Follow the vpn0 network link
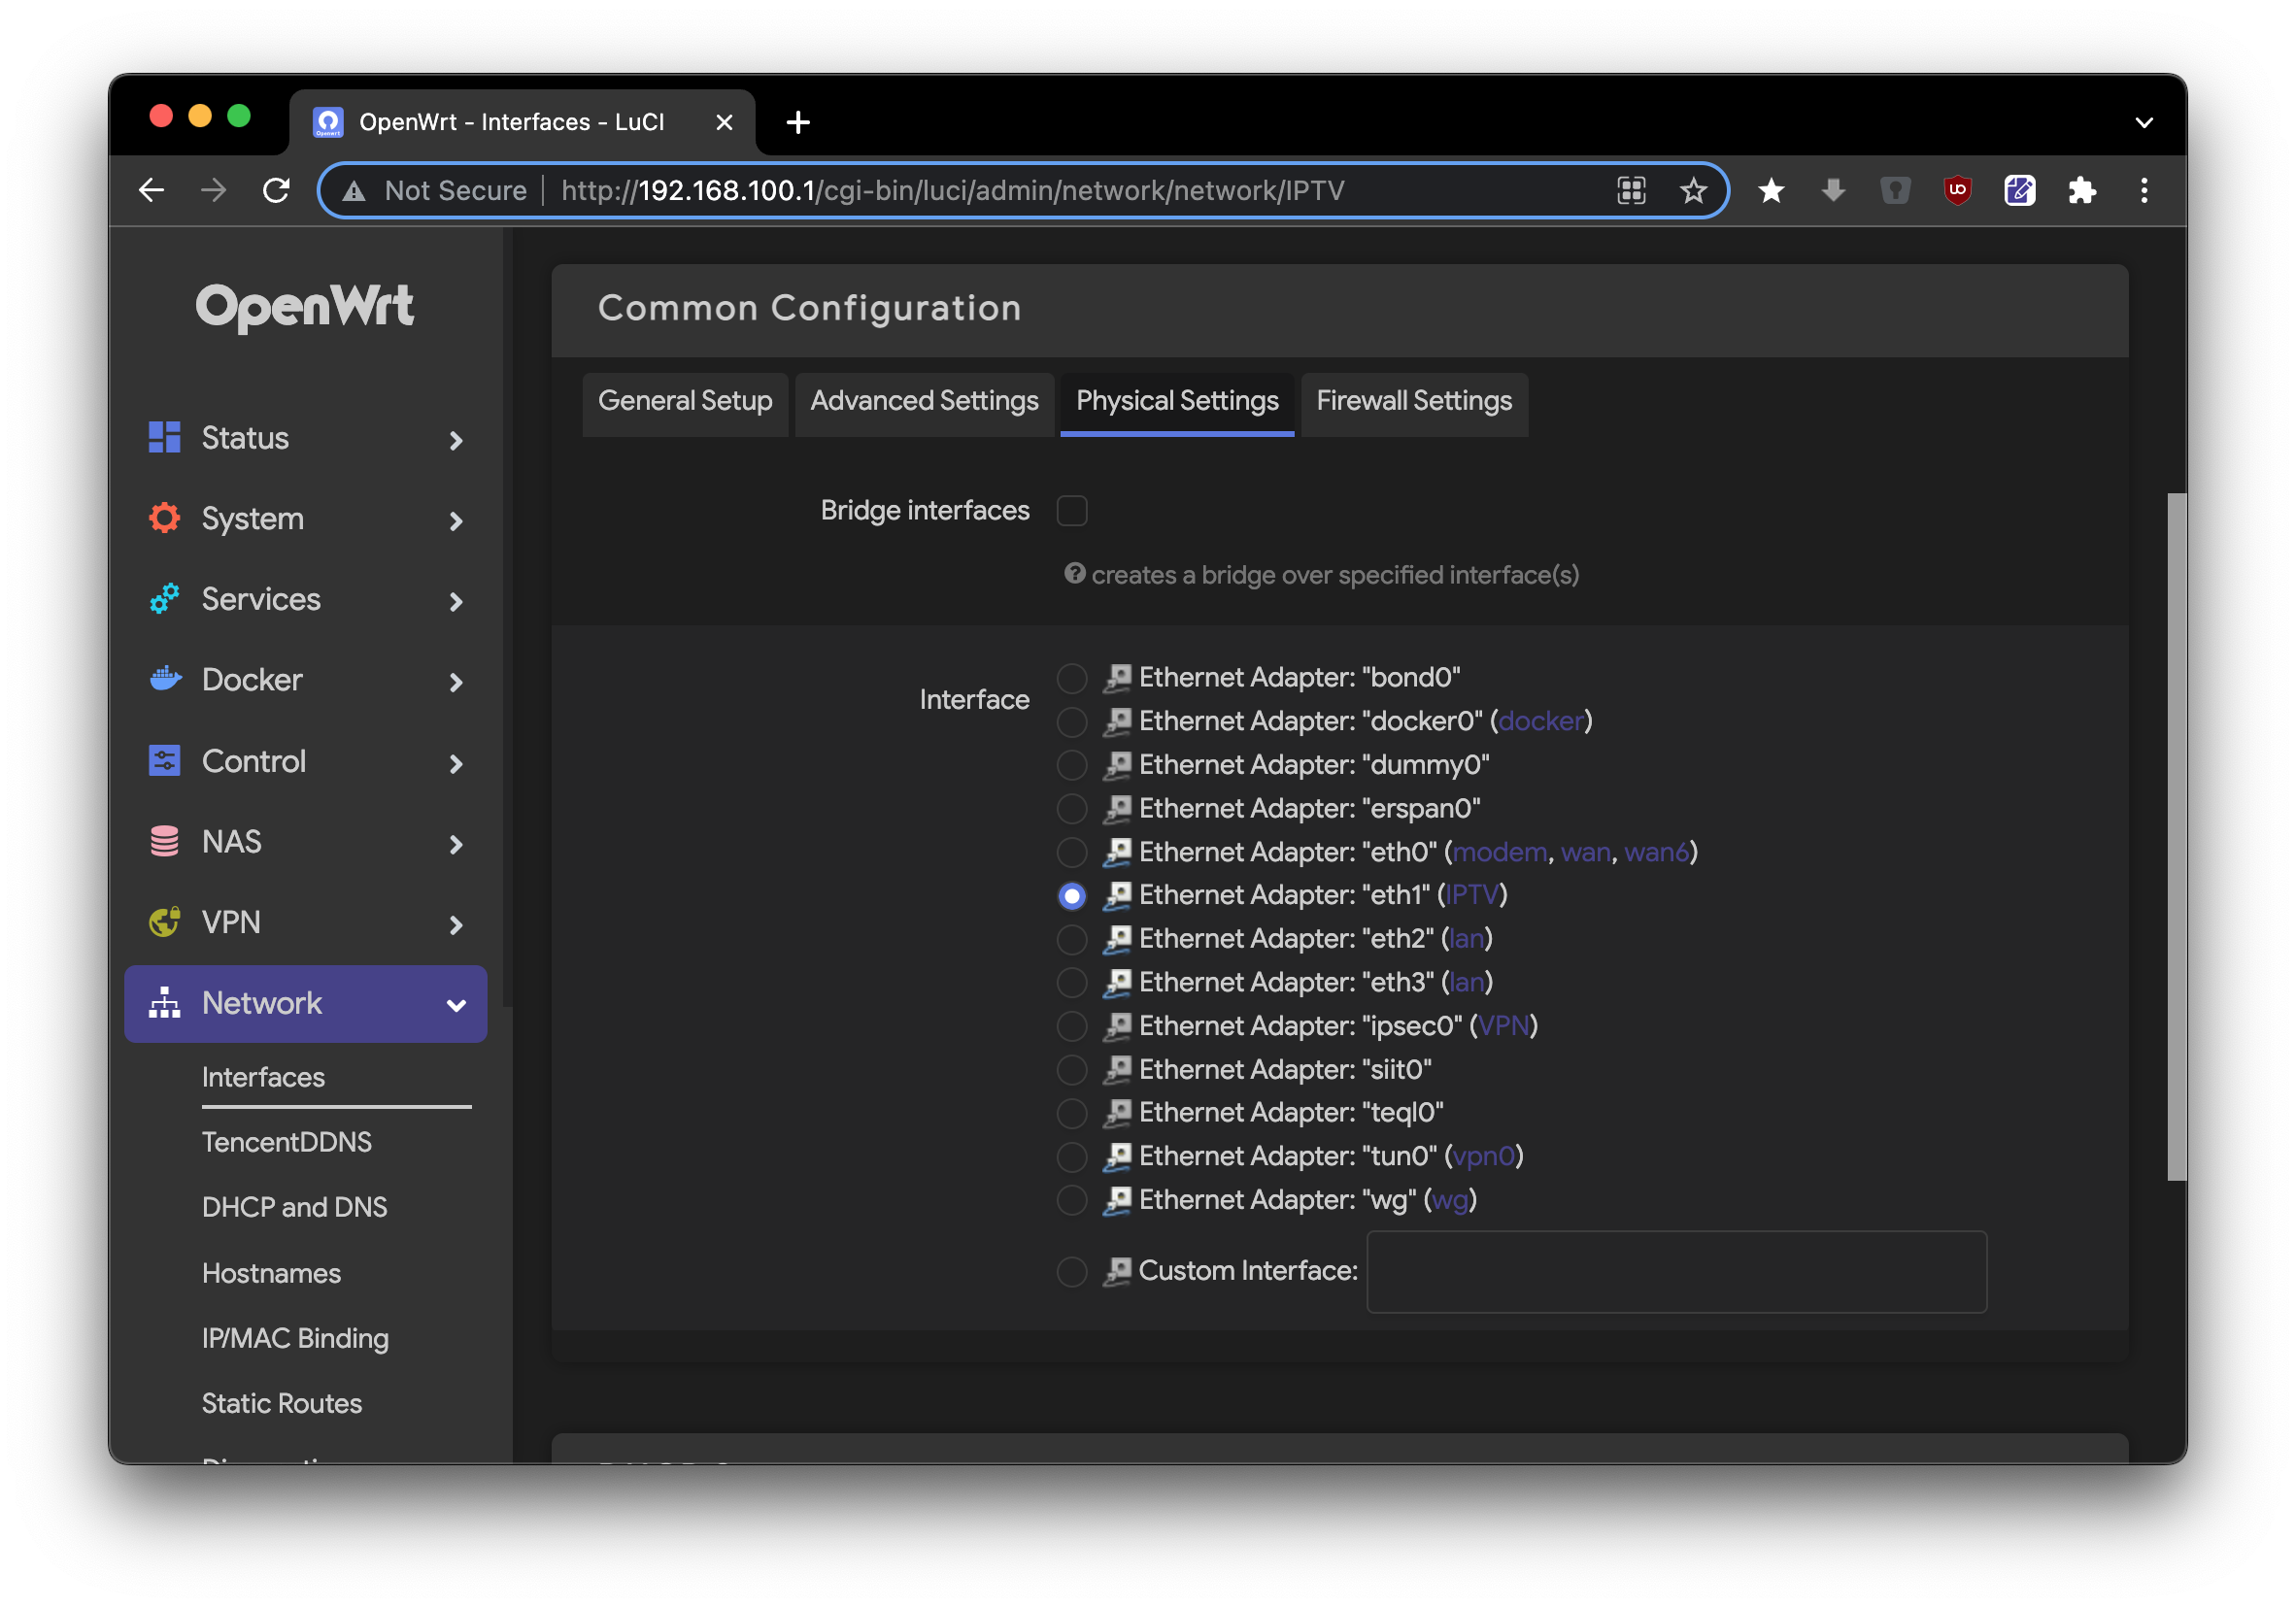2296x1608 pixels. (x=1483, y=1156)
